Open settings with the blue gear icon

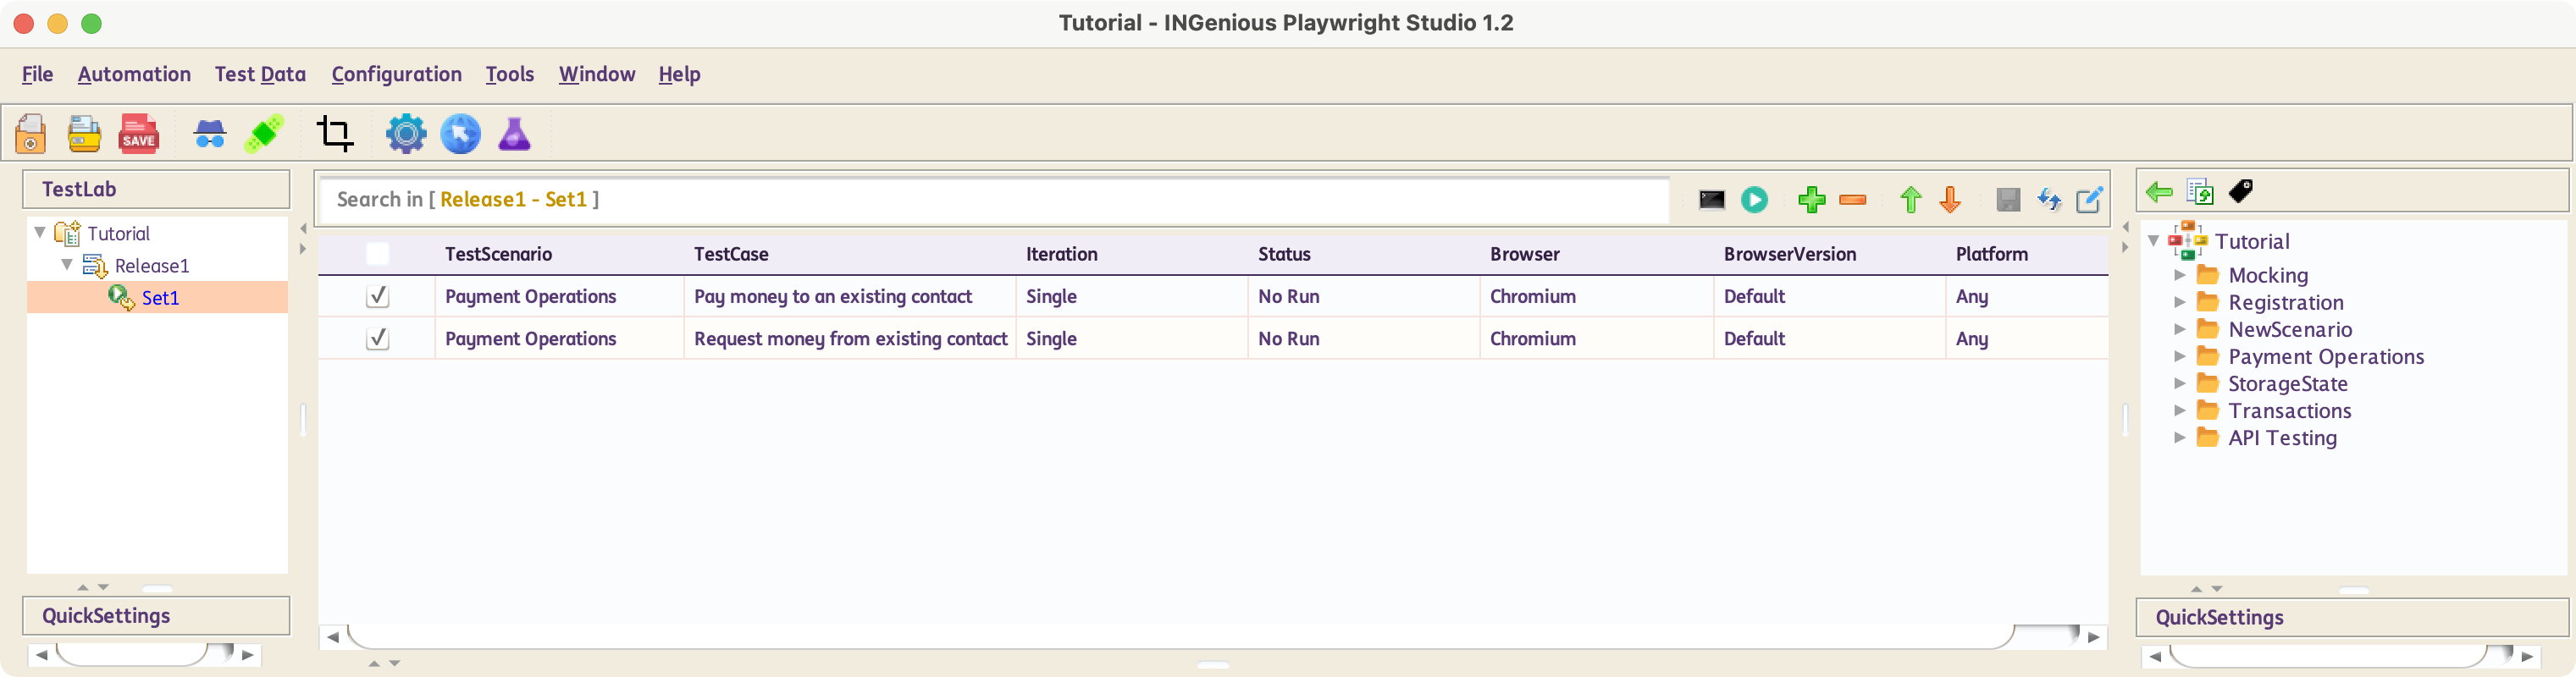pos(406,134)
